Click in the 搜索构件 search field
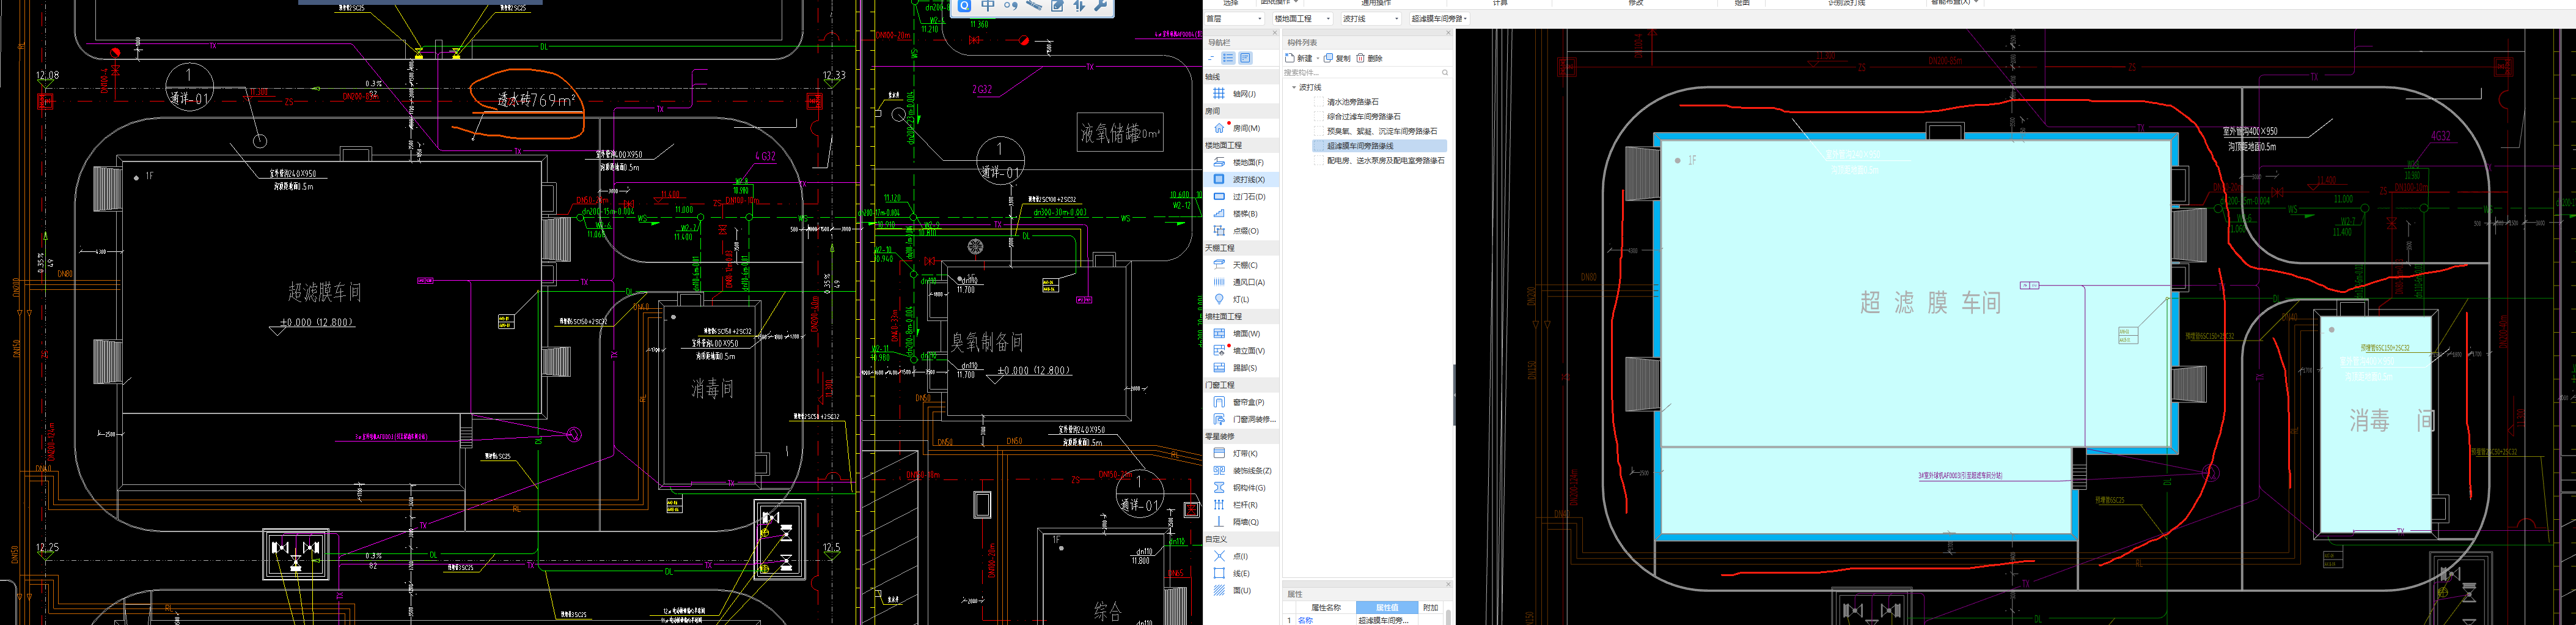 click(x=1361, y=73)
